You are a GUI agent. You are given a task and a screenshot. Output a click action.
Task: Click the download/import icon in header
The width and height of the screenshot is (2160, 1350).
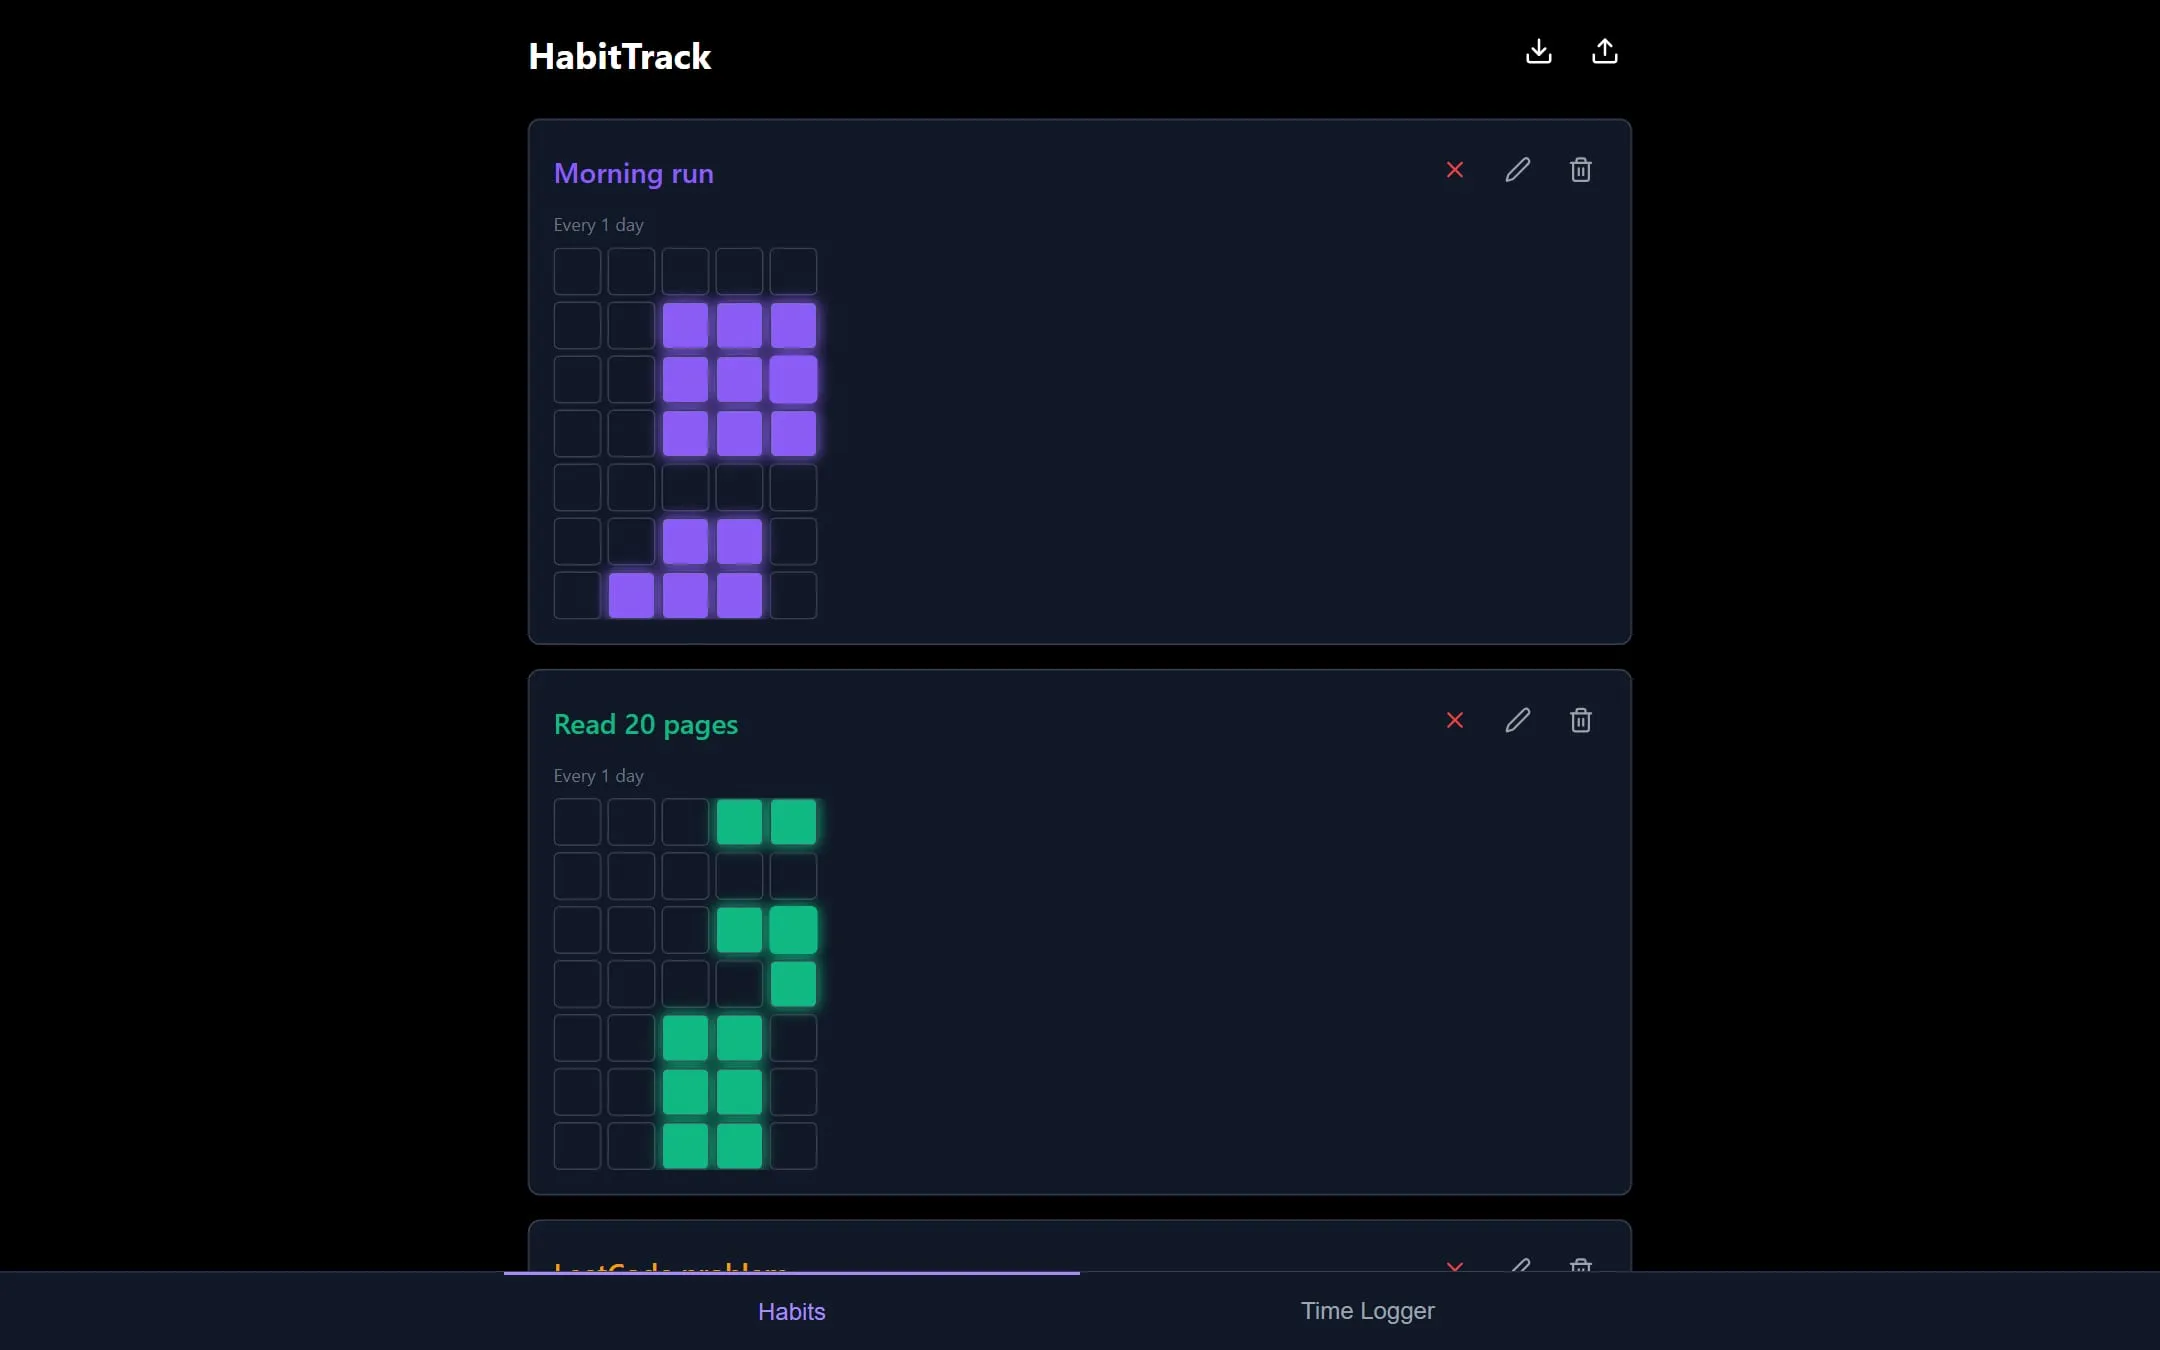(1538, 52)
